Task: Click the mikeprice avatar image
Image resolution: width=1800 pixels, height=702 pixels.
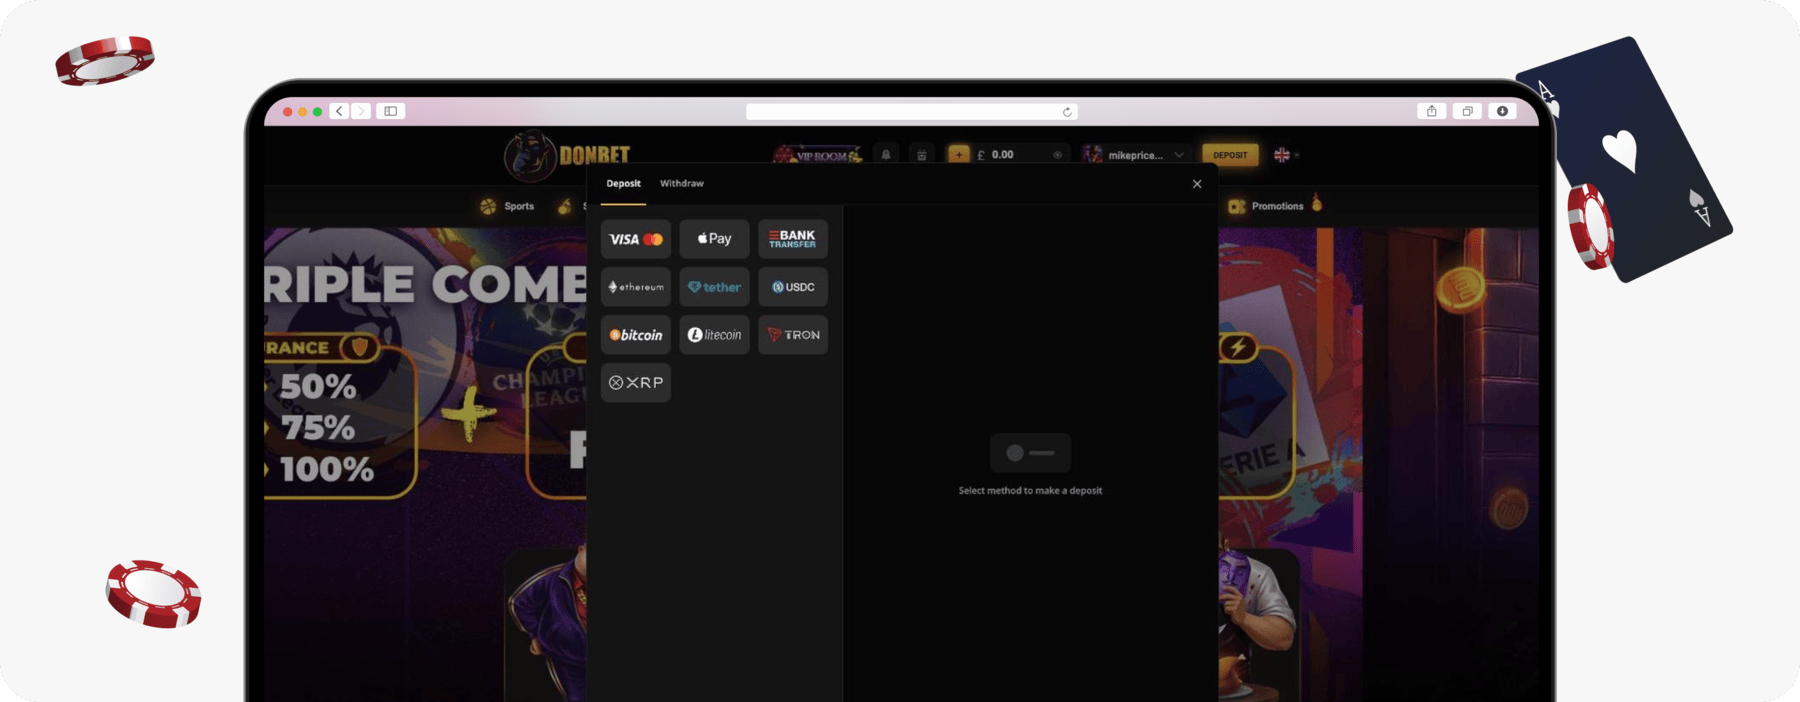Action: pyautogui.click(x=1092, y=155)
